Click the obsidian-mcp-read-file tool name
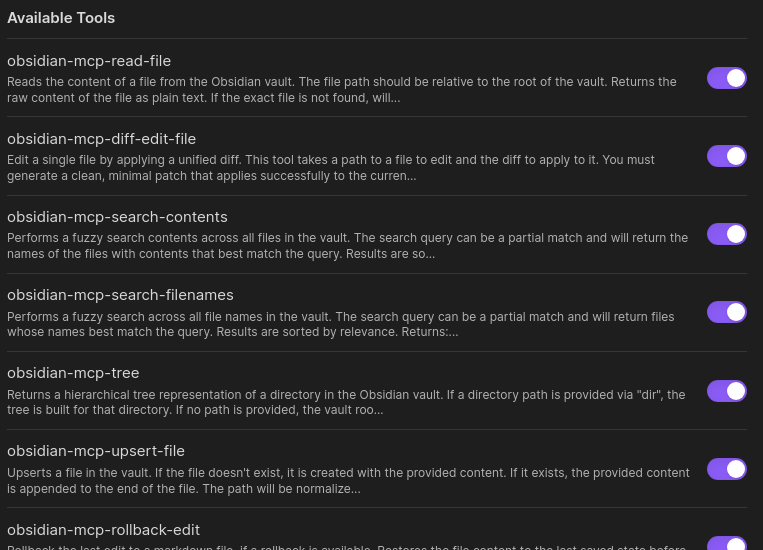This screenshot has width=763, height=550. coord(89,61)
